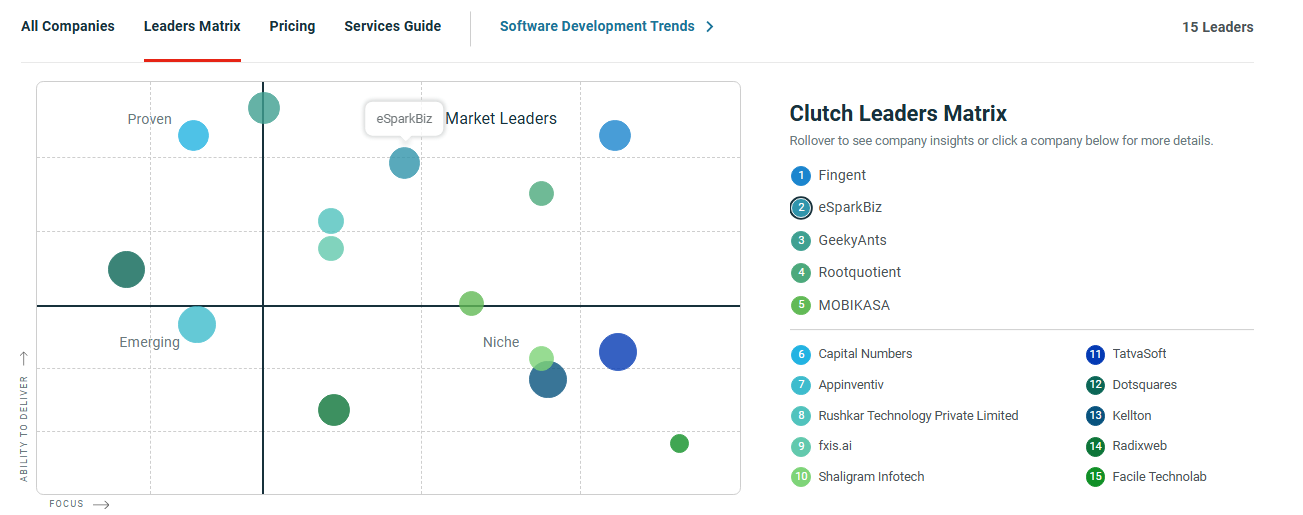The width and height of the screenshot is (1303, 515).
Task: Click the Proven quadrant label
Action: (150, 119)
